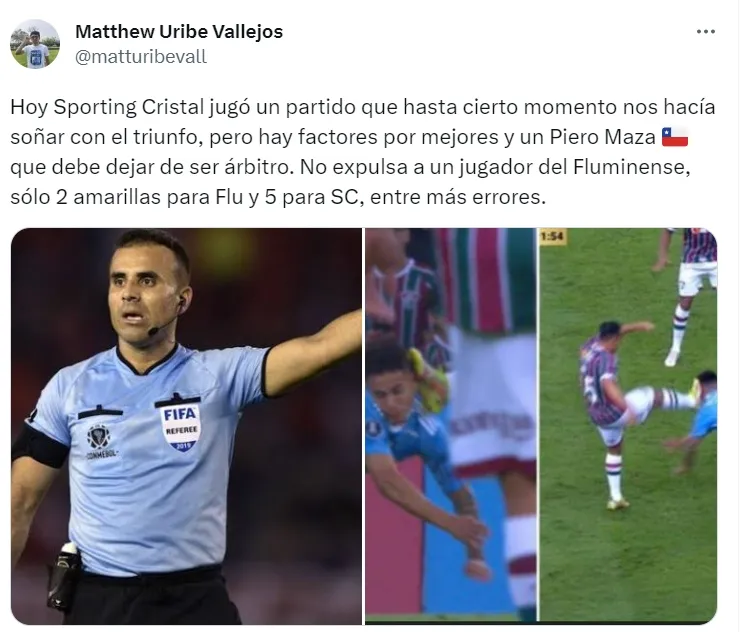Click the referee's black armband

pos(39,447)
